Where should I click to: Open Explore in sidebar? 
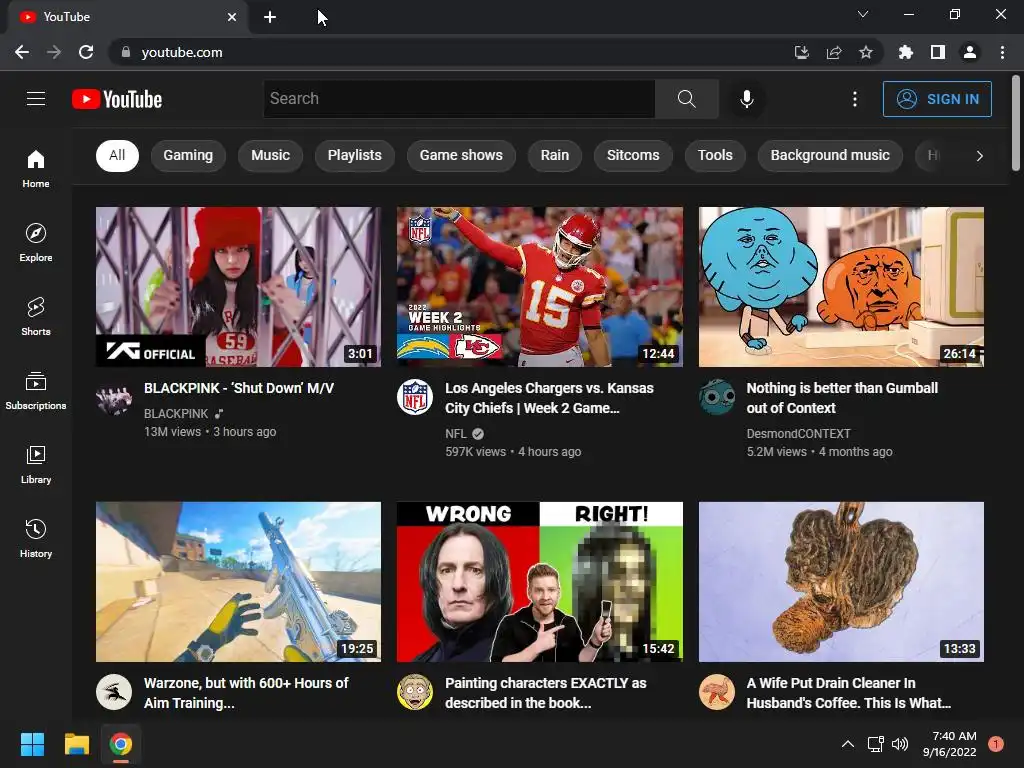(x=36, y=242)
